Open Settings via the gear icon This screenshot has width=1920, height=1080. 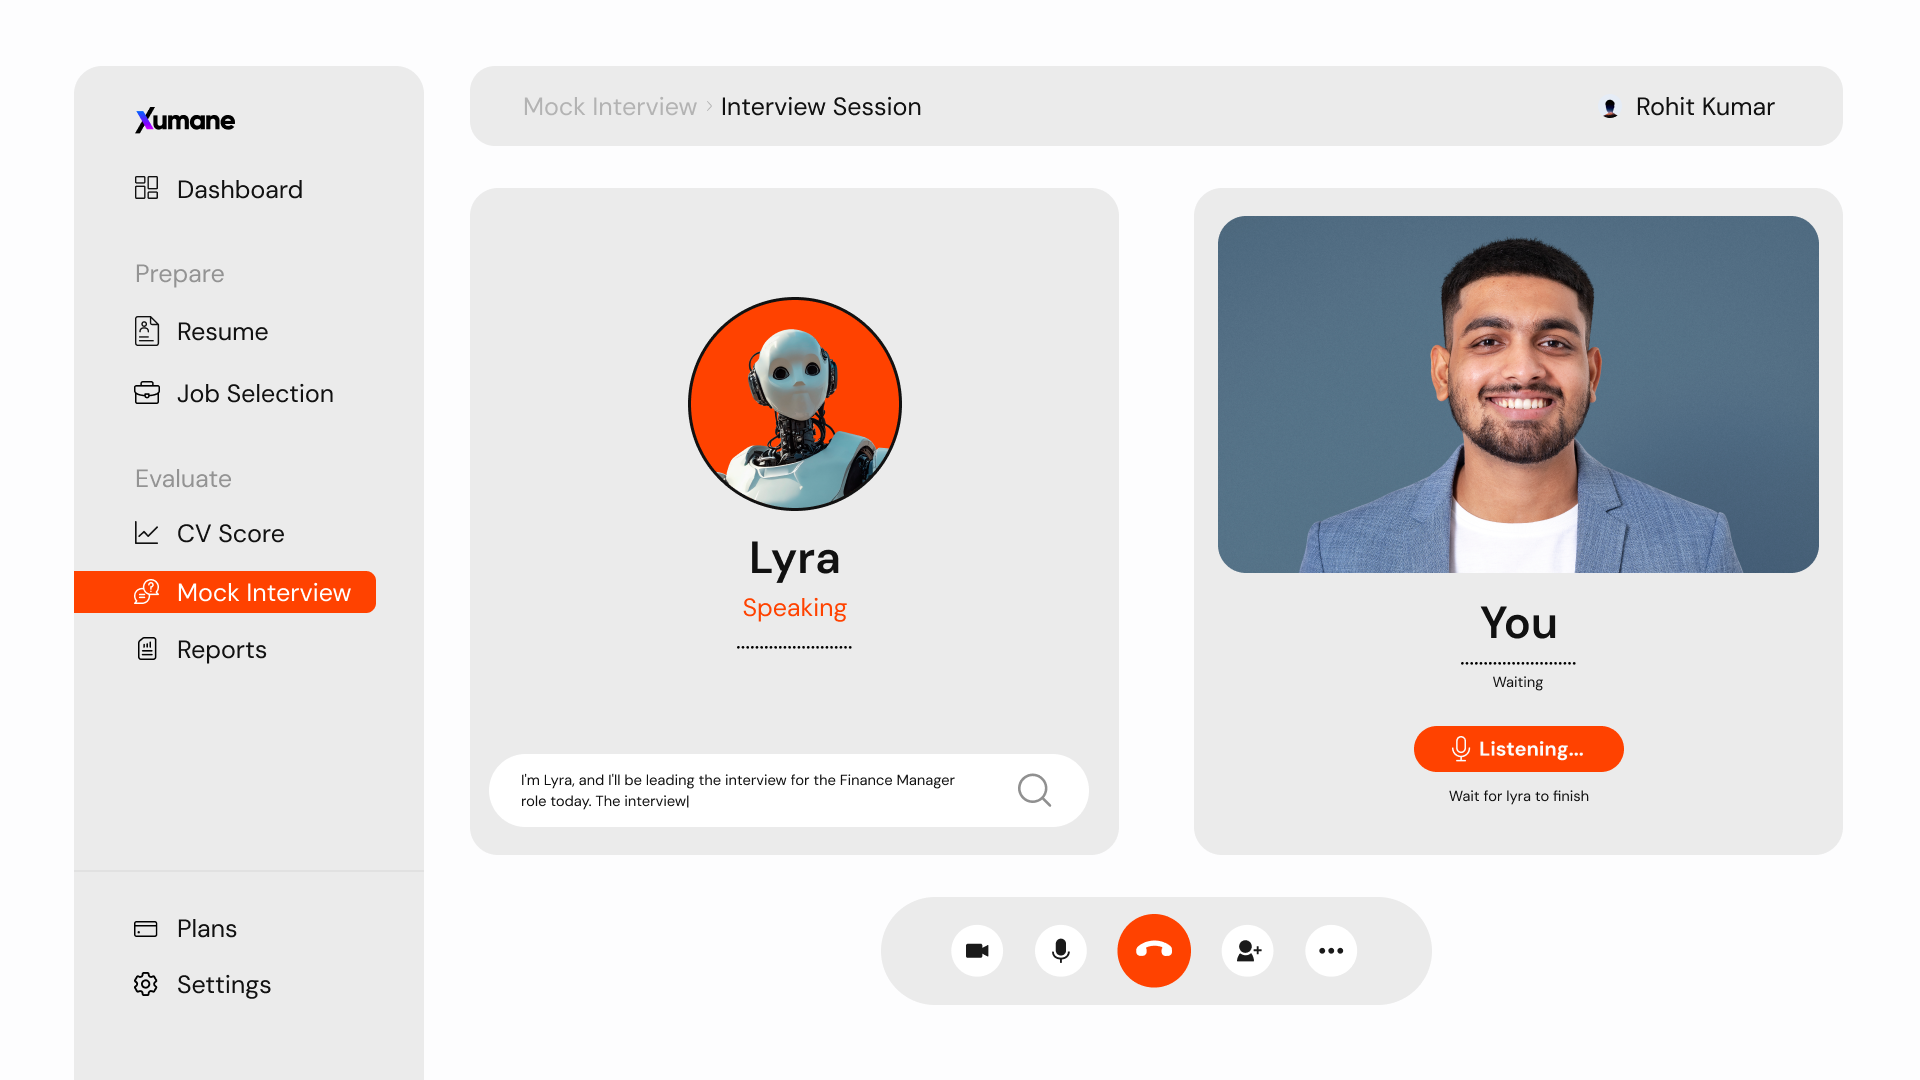[146, 984]
